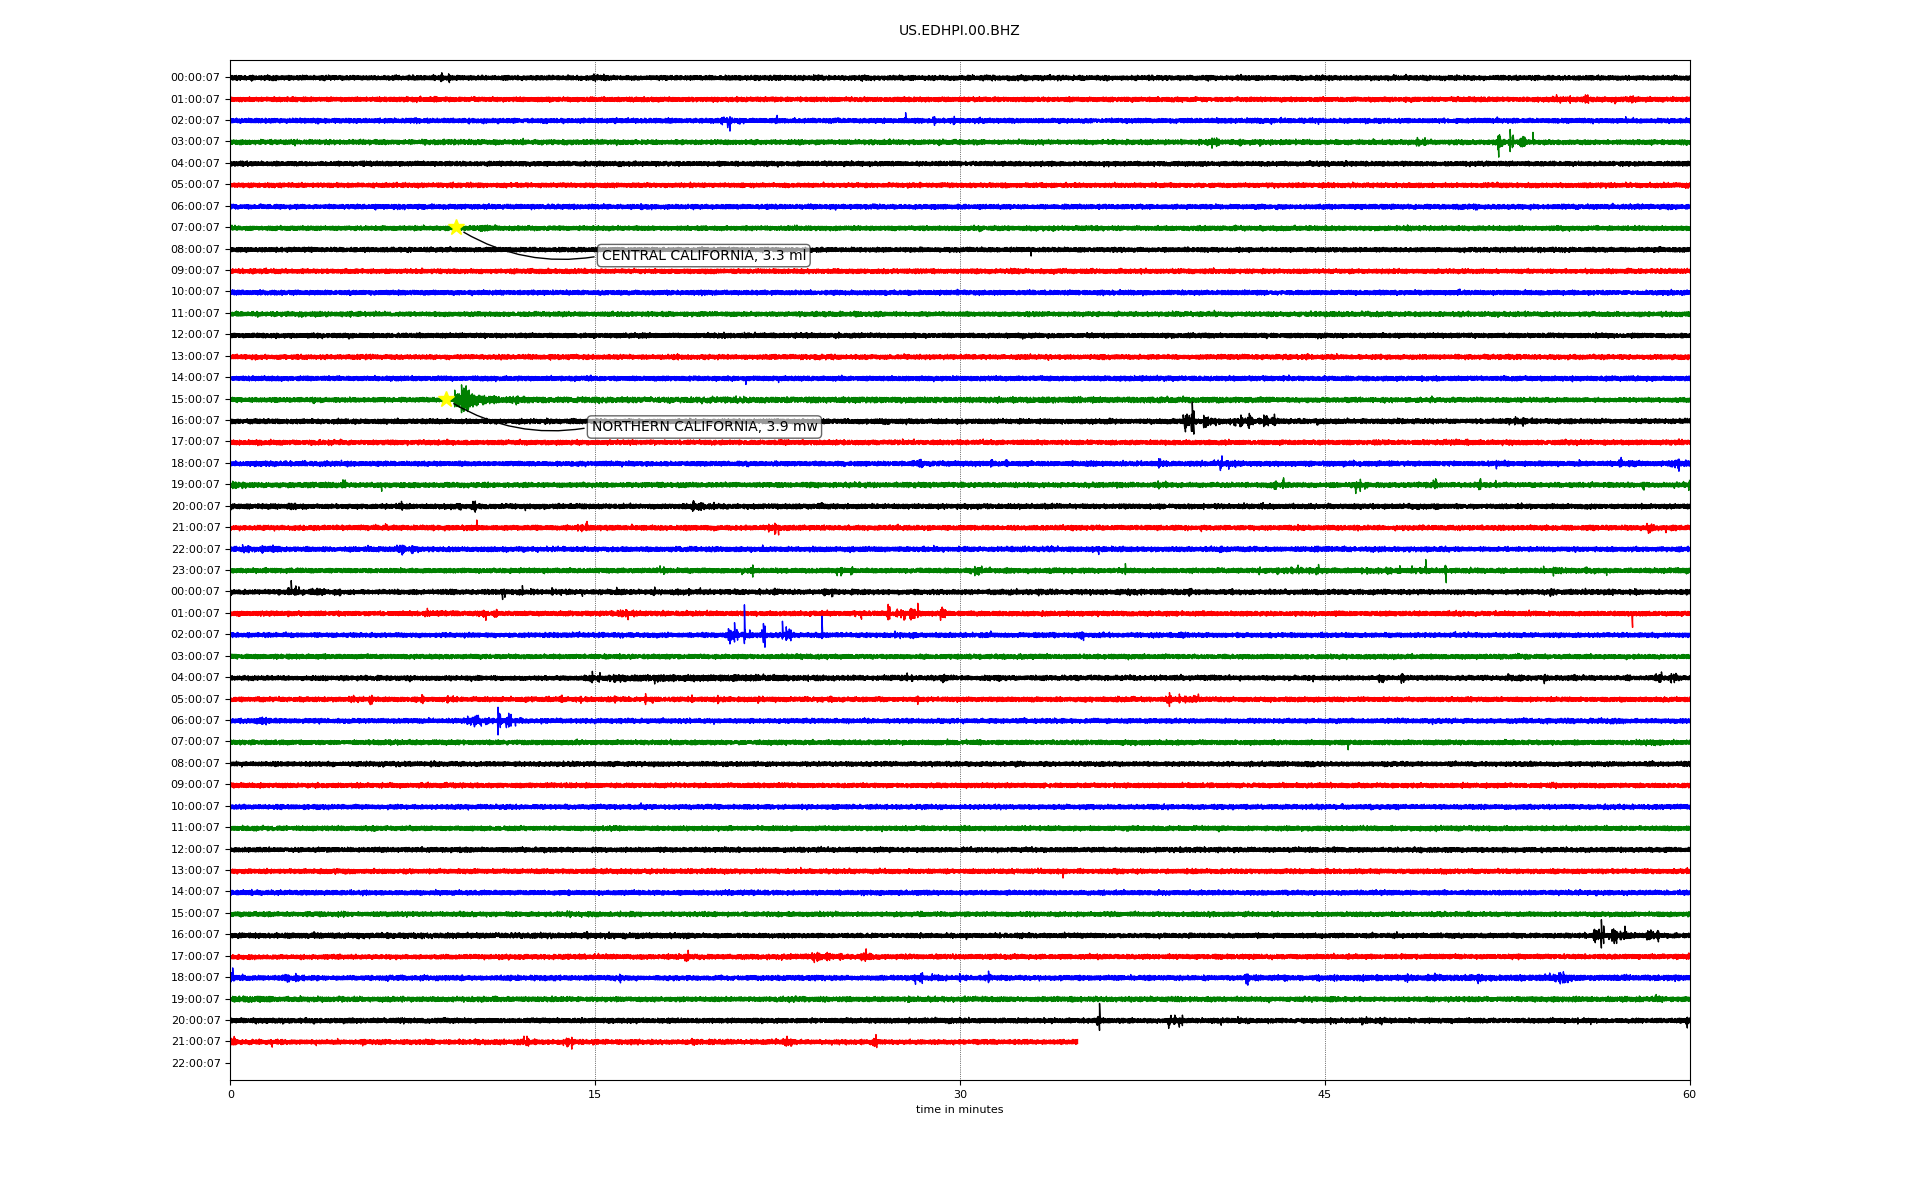Click the first 00:00:07 row label at top
Screen dimensions: 1920x1200
(195, 78)
